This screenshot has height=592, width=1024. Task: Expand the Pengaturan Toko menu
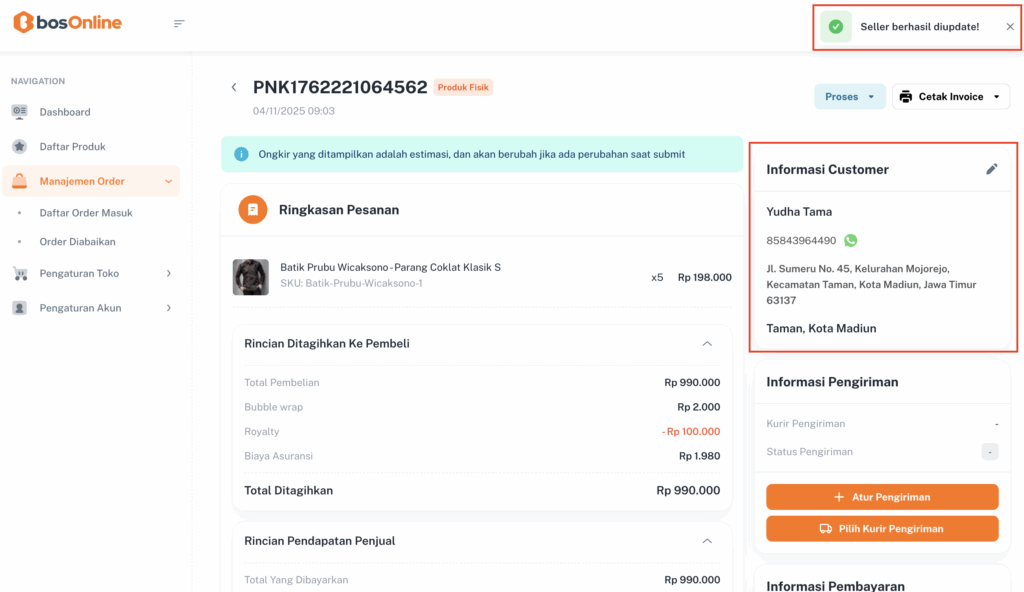168,273
